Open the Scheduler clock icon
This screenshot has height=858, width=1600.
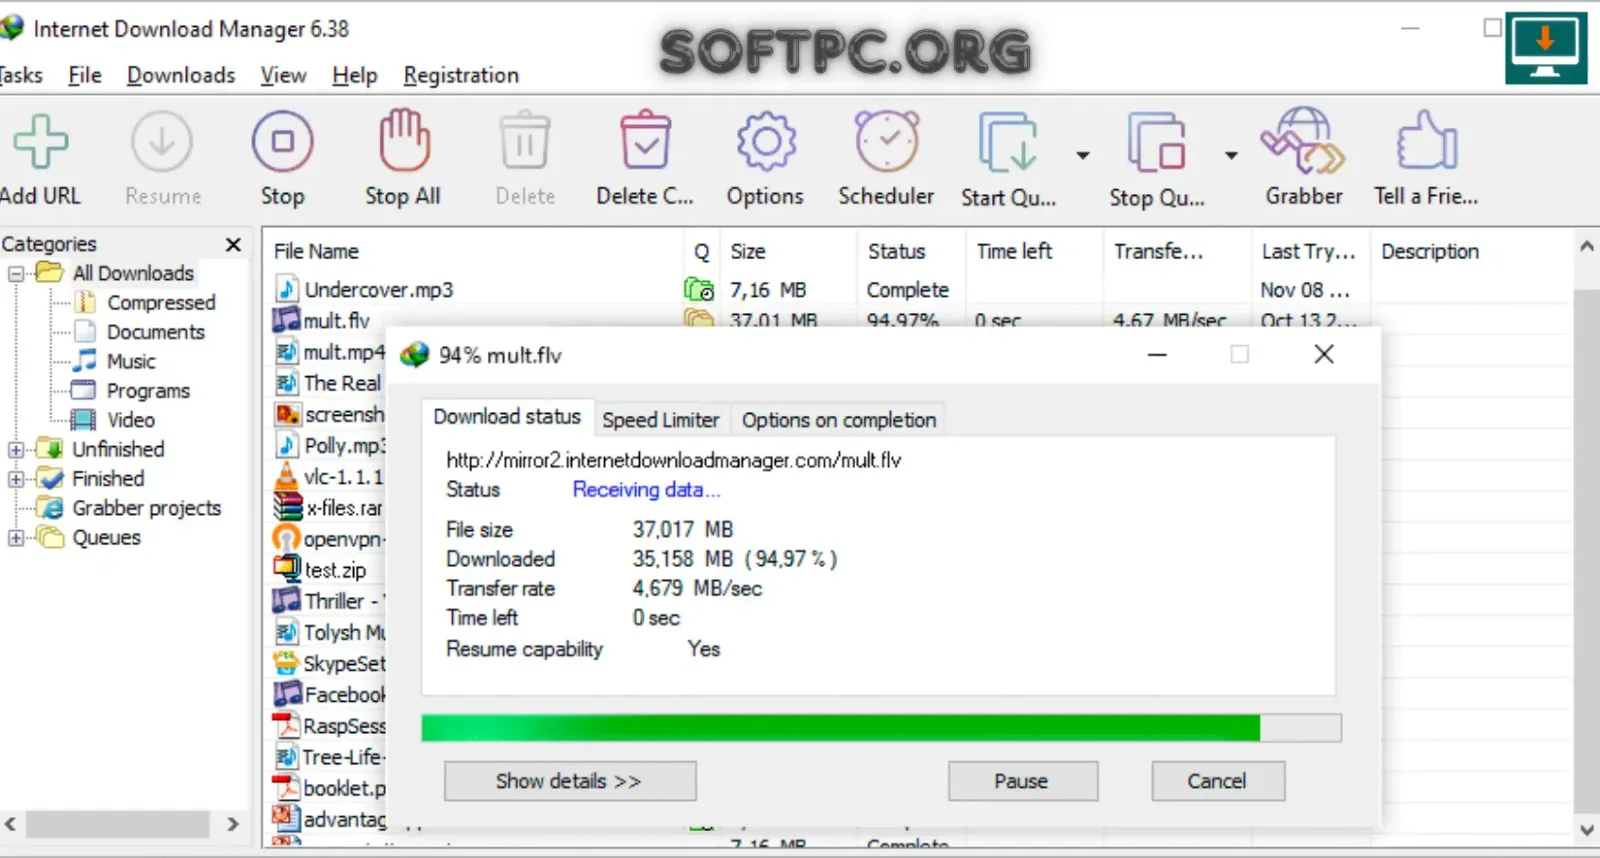click(887, 141)
